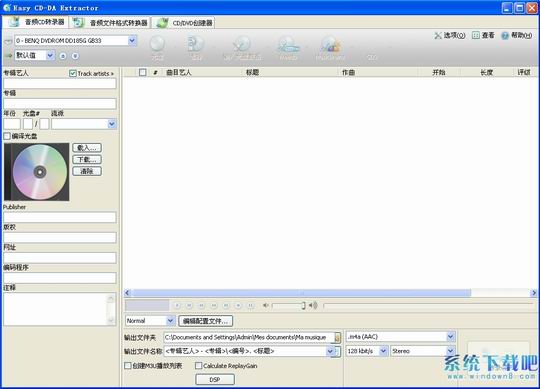Click the 编码程序 input field

60,278
